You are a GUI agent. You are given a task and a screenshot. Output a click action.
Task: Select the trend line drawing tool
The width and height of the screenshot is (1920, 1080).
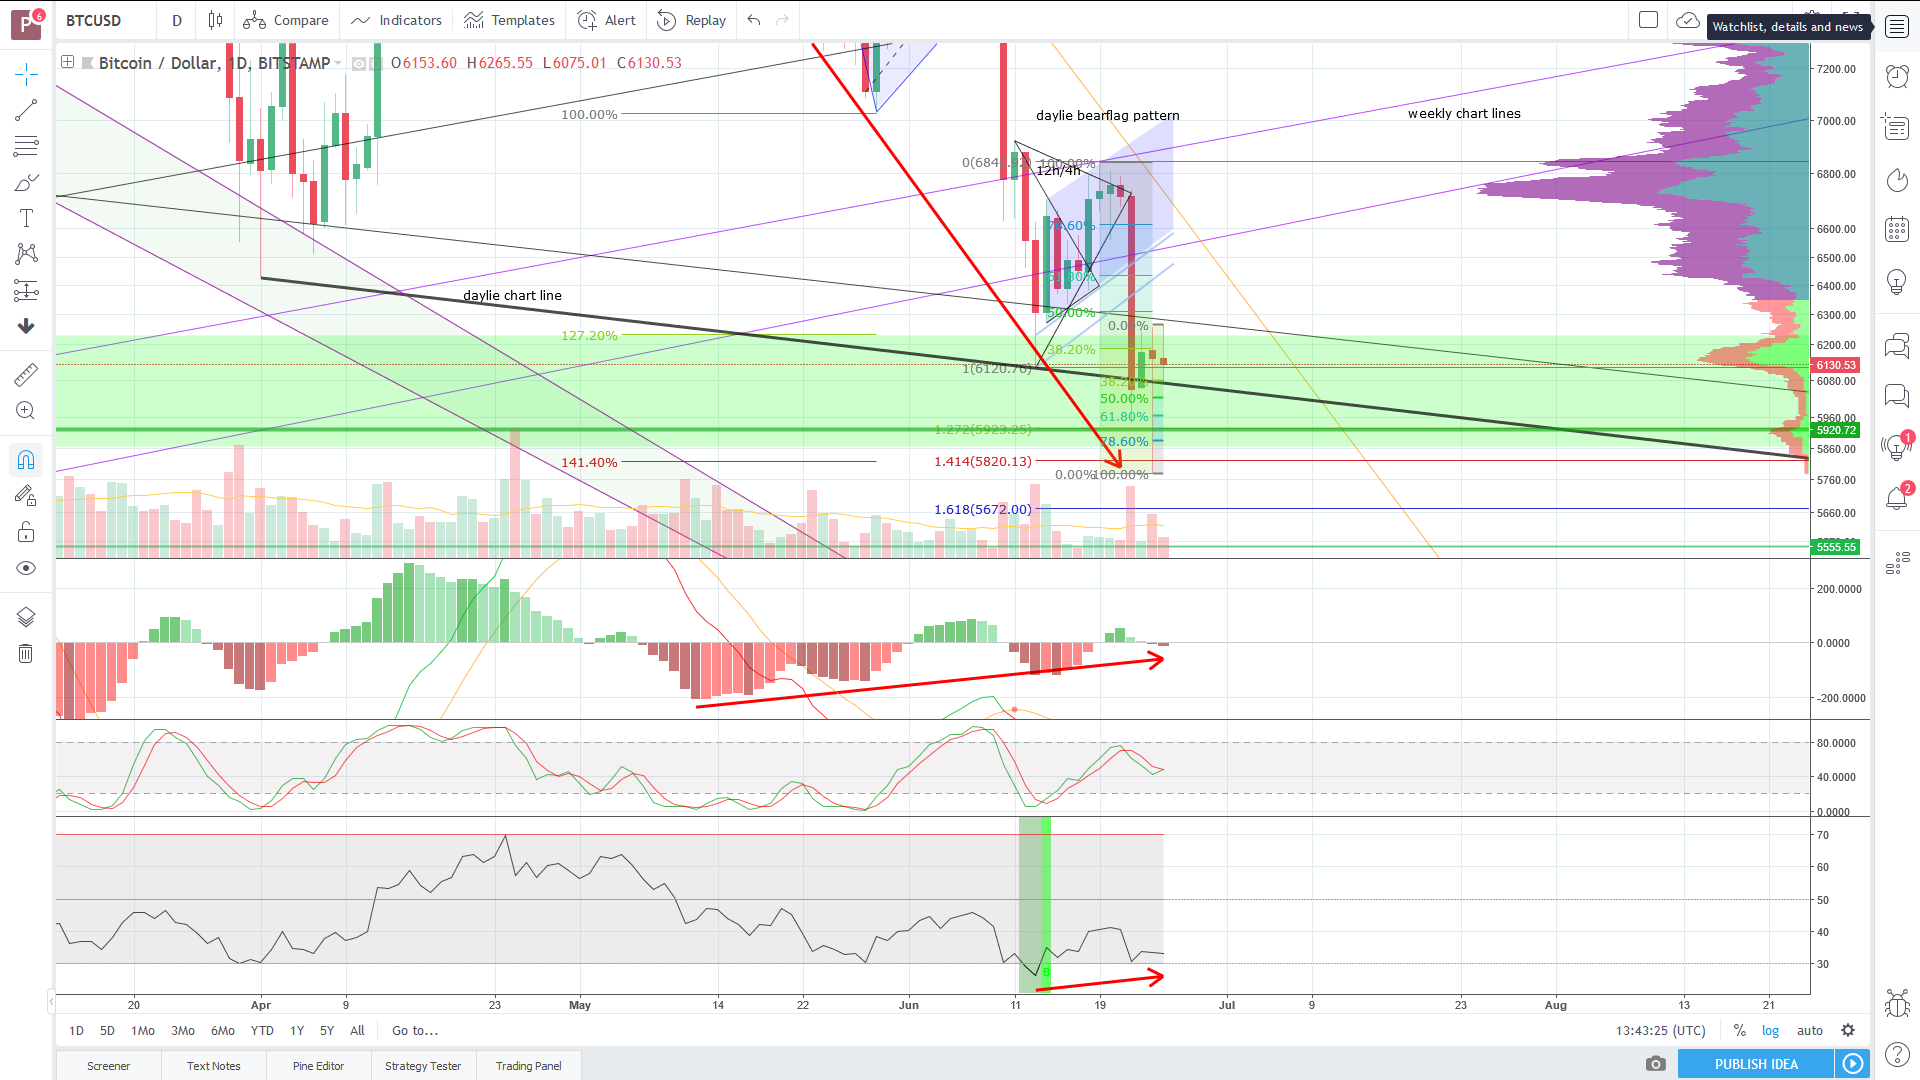pyautogui.click(x=26, y=110)
